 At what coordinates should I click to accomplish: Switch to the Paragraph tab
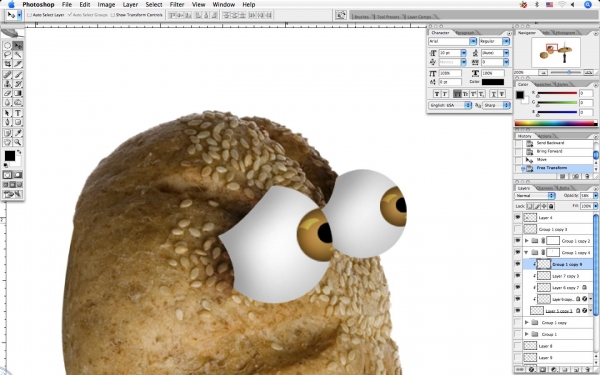click(x=465, y=33)
